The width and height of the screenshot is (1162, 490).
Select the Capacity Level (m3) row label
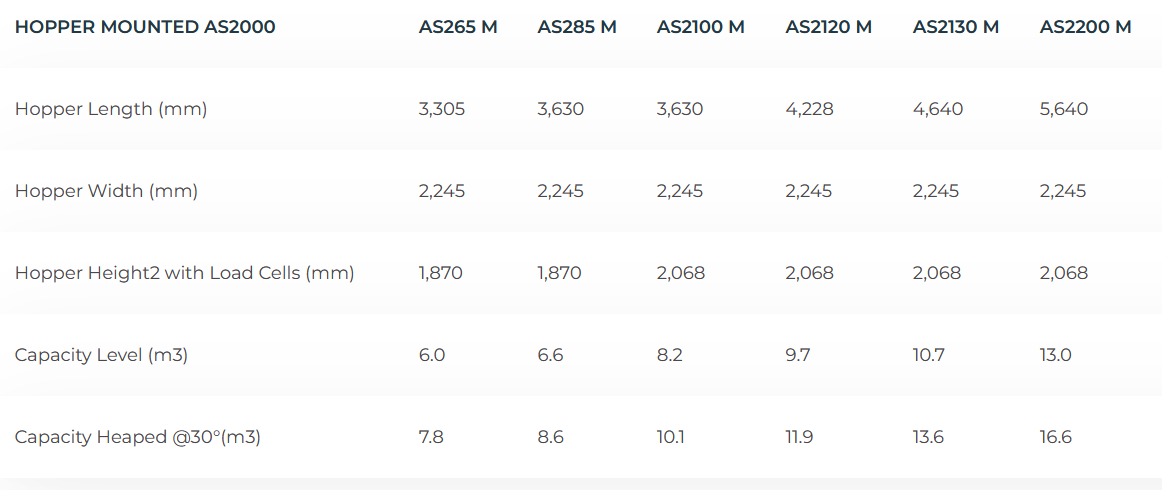[101, 355]
